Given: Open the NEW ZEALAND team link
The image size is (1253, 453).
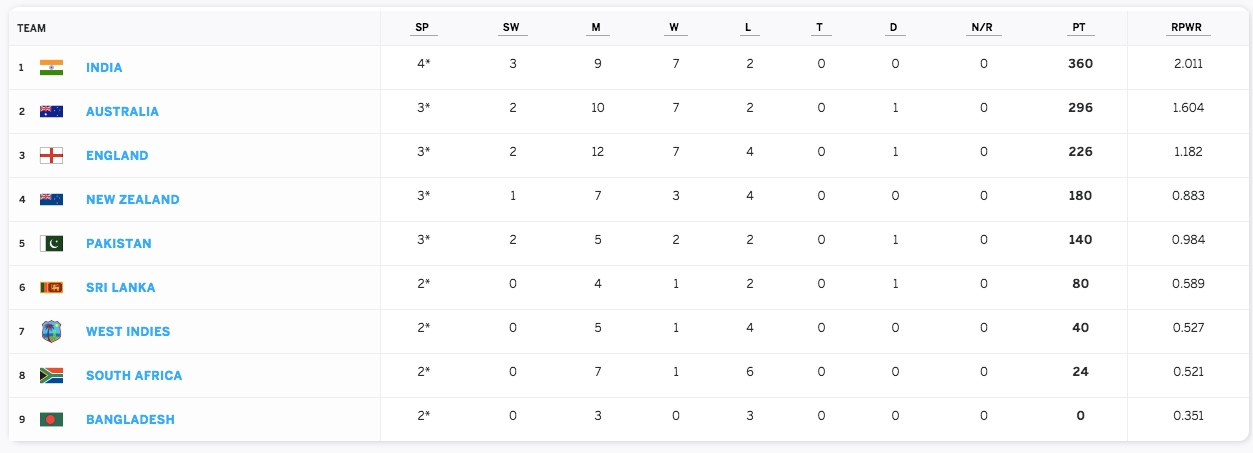Looking at the screenshot, I should pyautogui.click(x=132, y=200).
